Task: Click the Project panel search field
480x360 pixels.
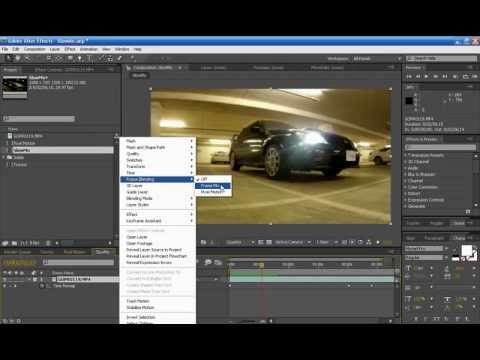Action: pyautogui.click(x=39, y=119)
